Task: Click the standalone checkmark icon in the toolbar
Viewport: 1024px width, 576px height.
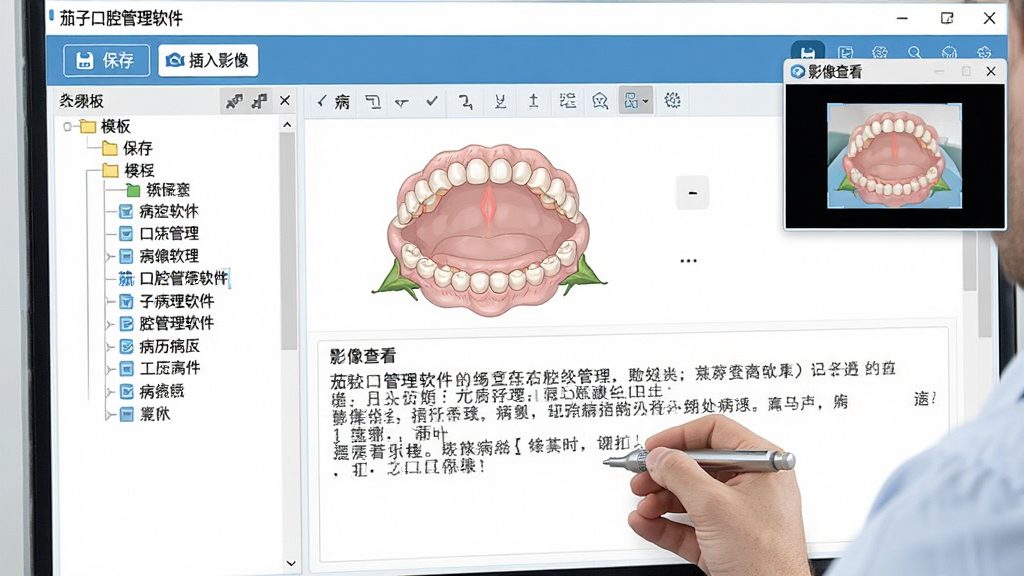Action: click(x=432, y=101)
